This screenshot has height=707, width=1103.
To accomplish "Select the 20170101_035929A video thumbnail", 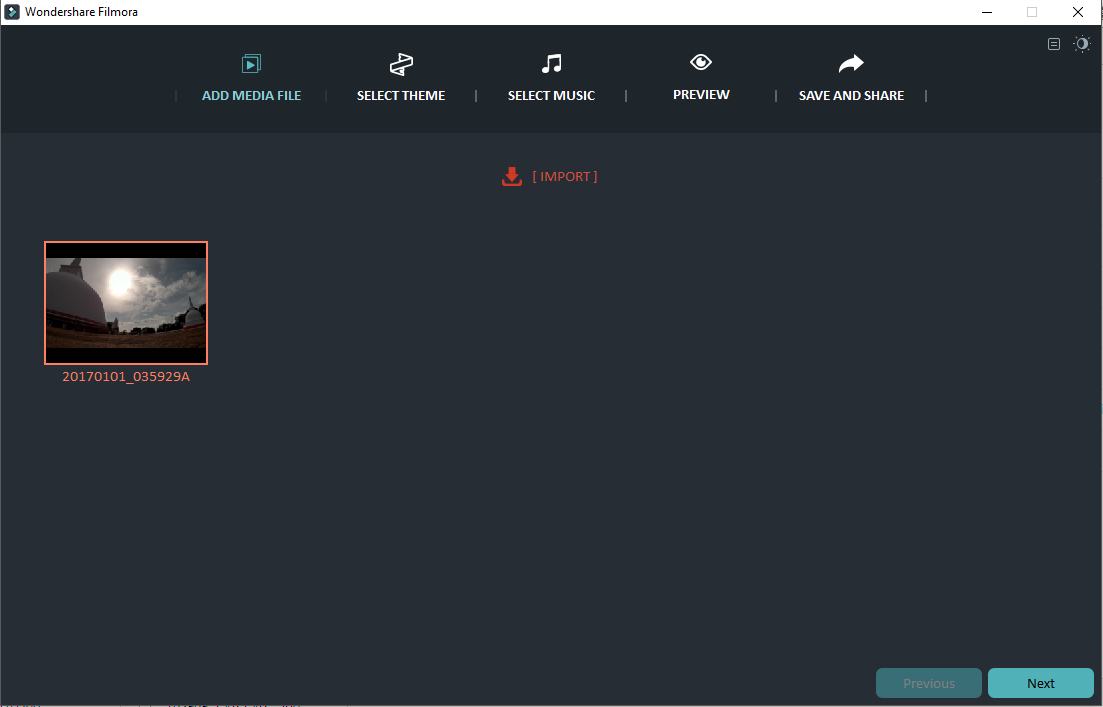I will tap(125, 302).
